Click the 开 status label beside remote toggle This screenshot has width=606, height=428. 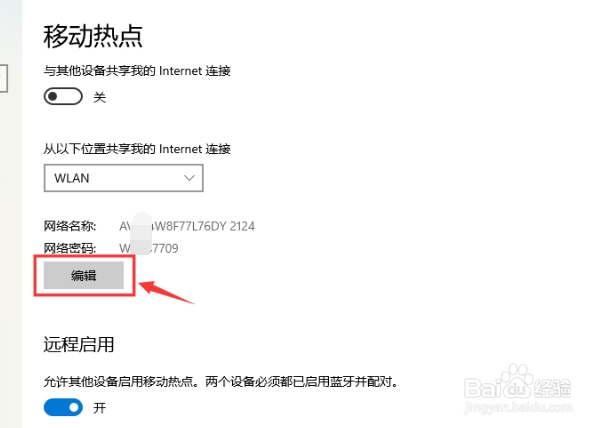coord(99,408)
